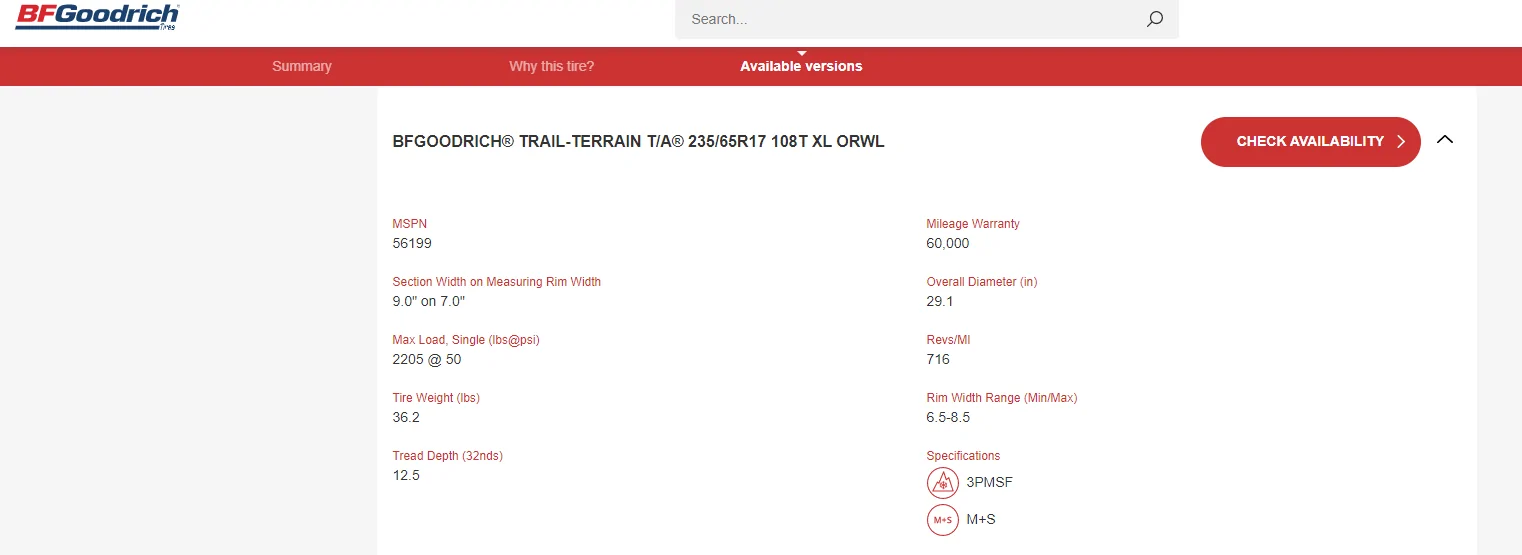Viewport: 1522px width, 555px height.
Task: Select the Available versions tab
Action: click(801, 66)
